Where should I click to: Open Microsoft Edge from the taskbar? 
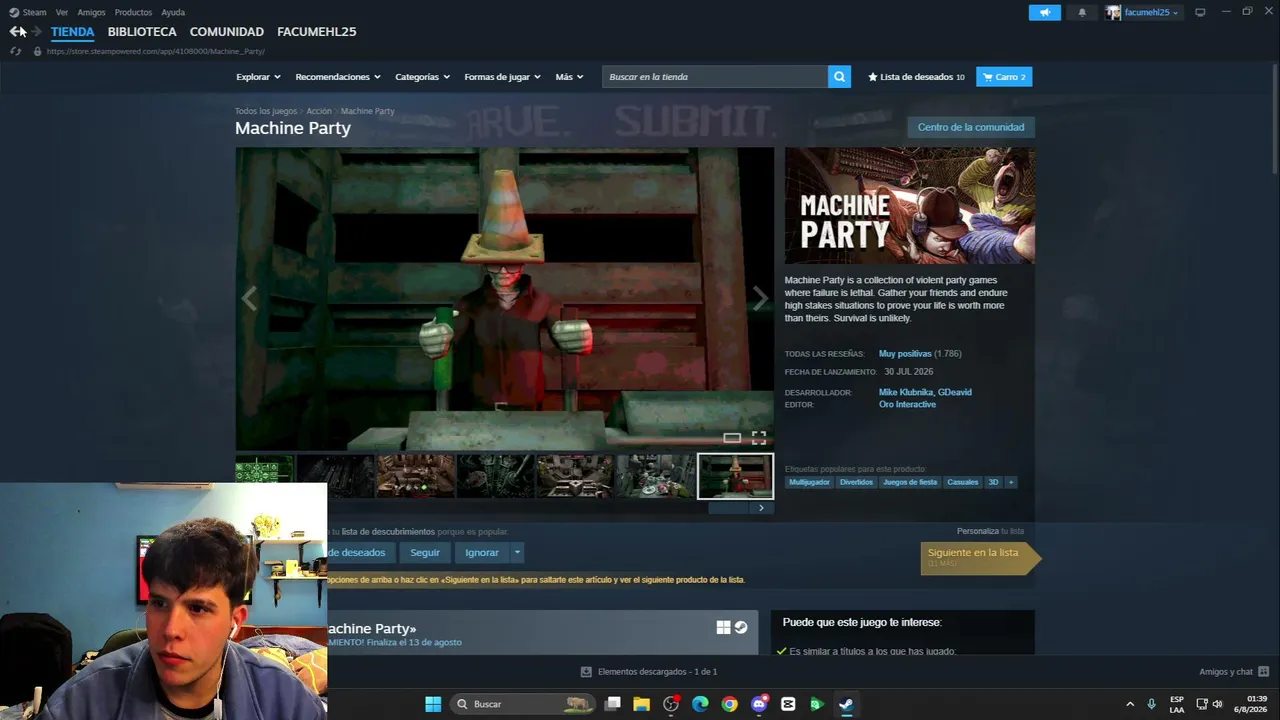point(700,704)
